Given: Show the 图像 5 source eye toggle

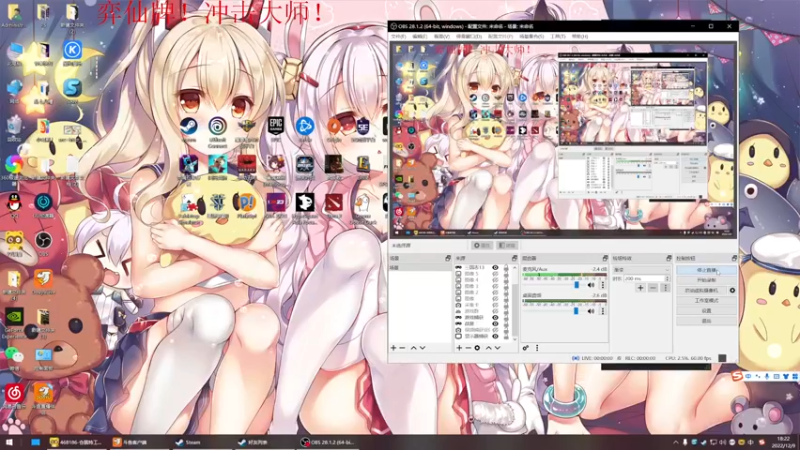Looking at the screenshot, I should click(x=495, y=274).
